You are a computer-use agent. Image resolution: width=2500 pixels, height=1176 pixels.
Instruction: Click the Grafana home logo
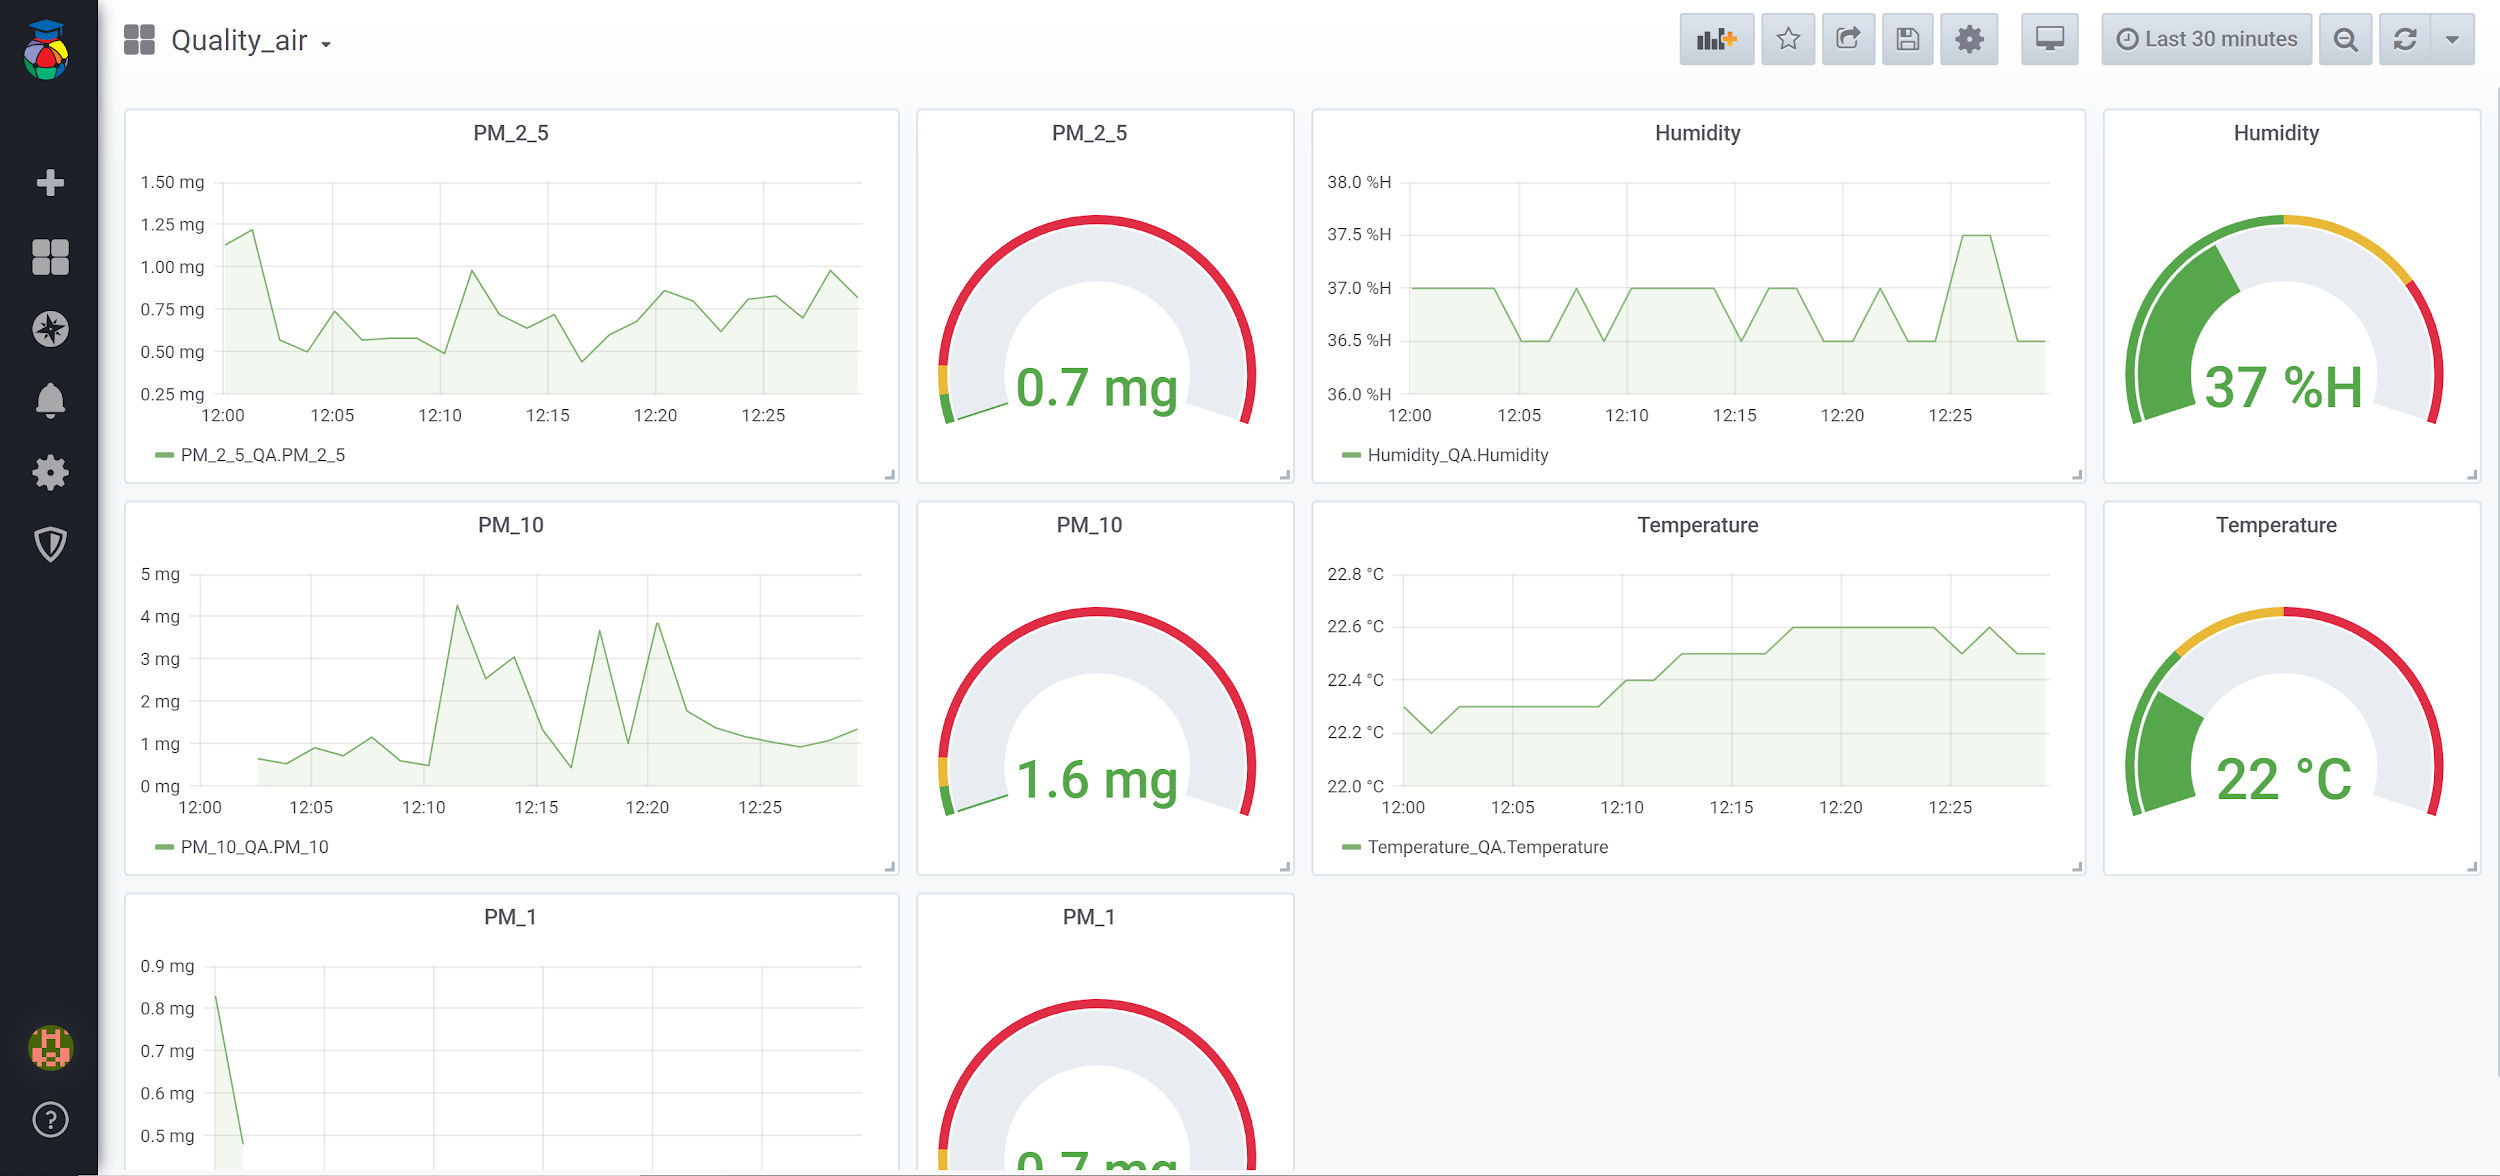pyautogui.click(x=47, y=49)
